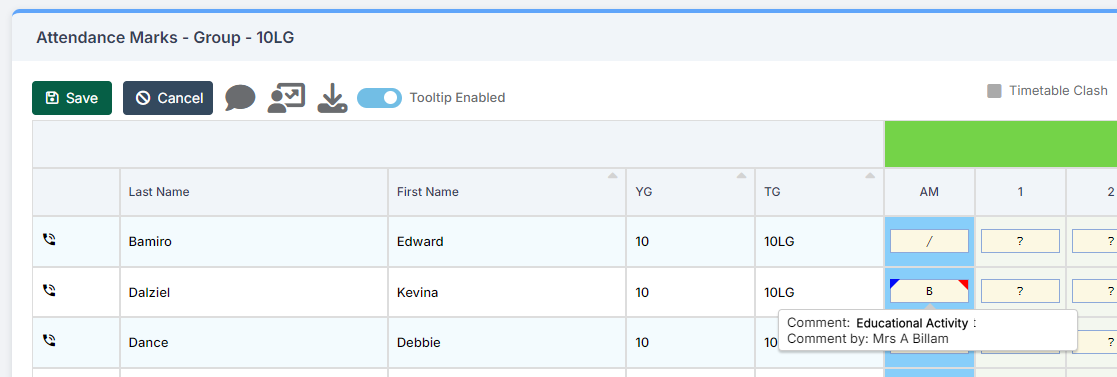Click Dalziel's AM mark field showing B
The image size is (1117, 377).
click(929, 291)
